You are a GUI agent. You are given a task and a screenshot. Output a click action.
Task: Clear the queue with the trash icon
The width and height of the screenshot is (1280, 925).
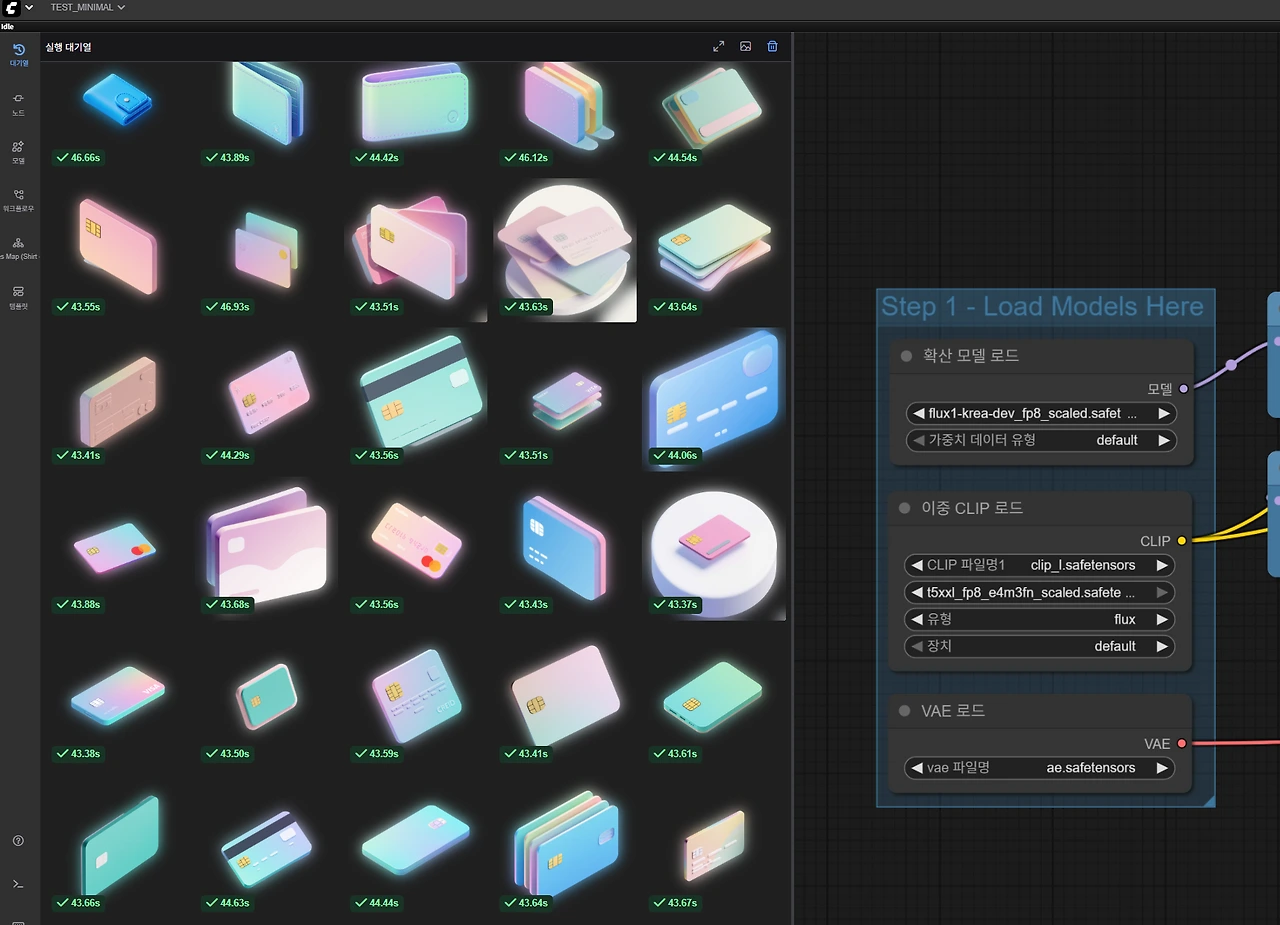(772, 46)
